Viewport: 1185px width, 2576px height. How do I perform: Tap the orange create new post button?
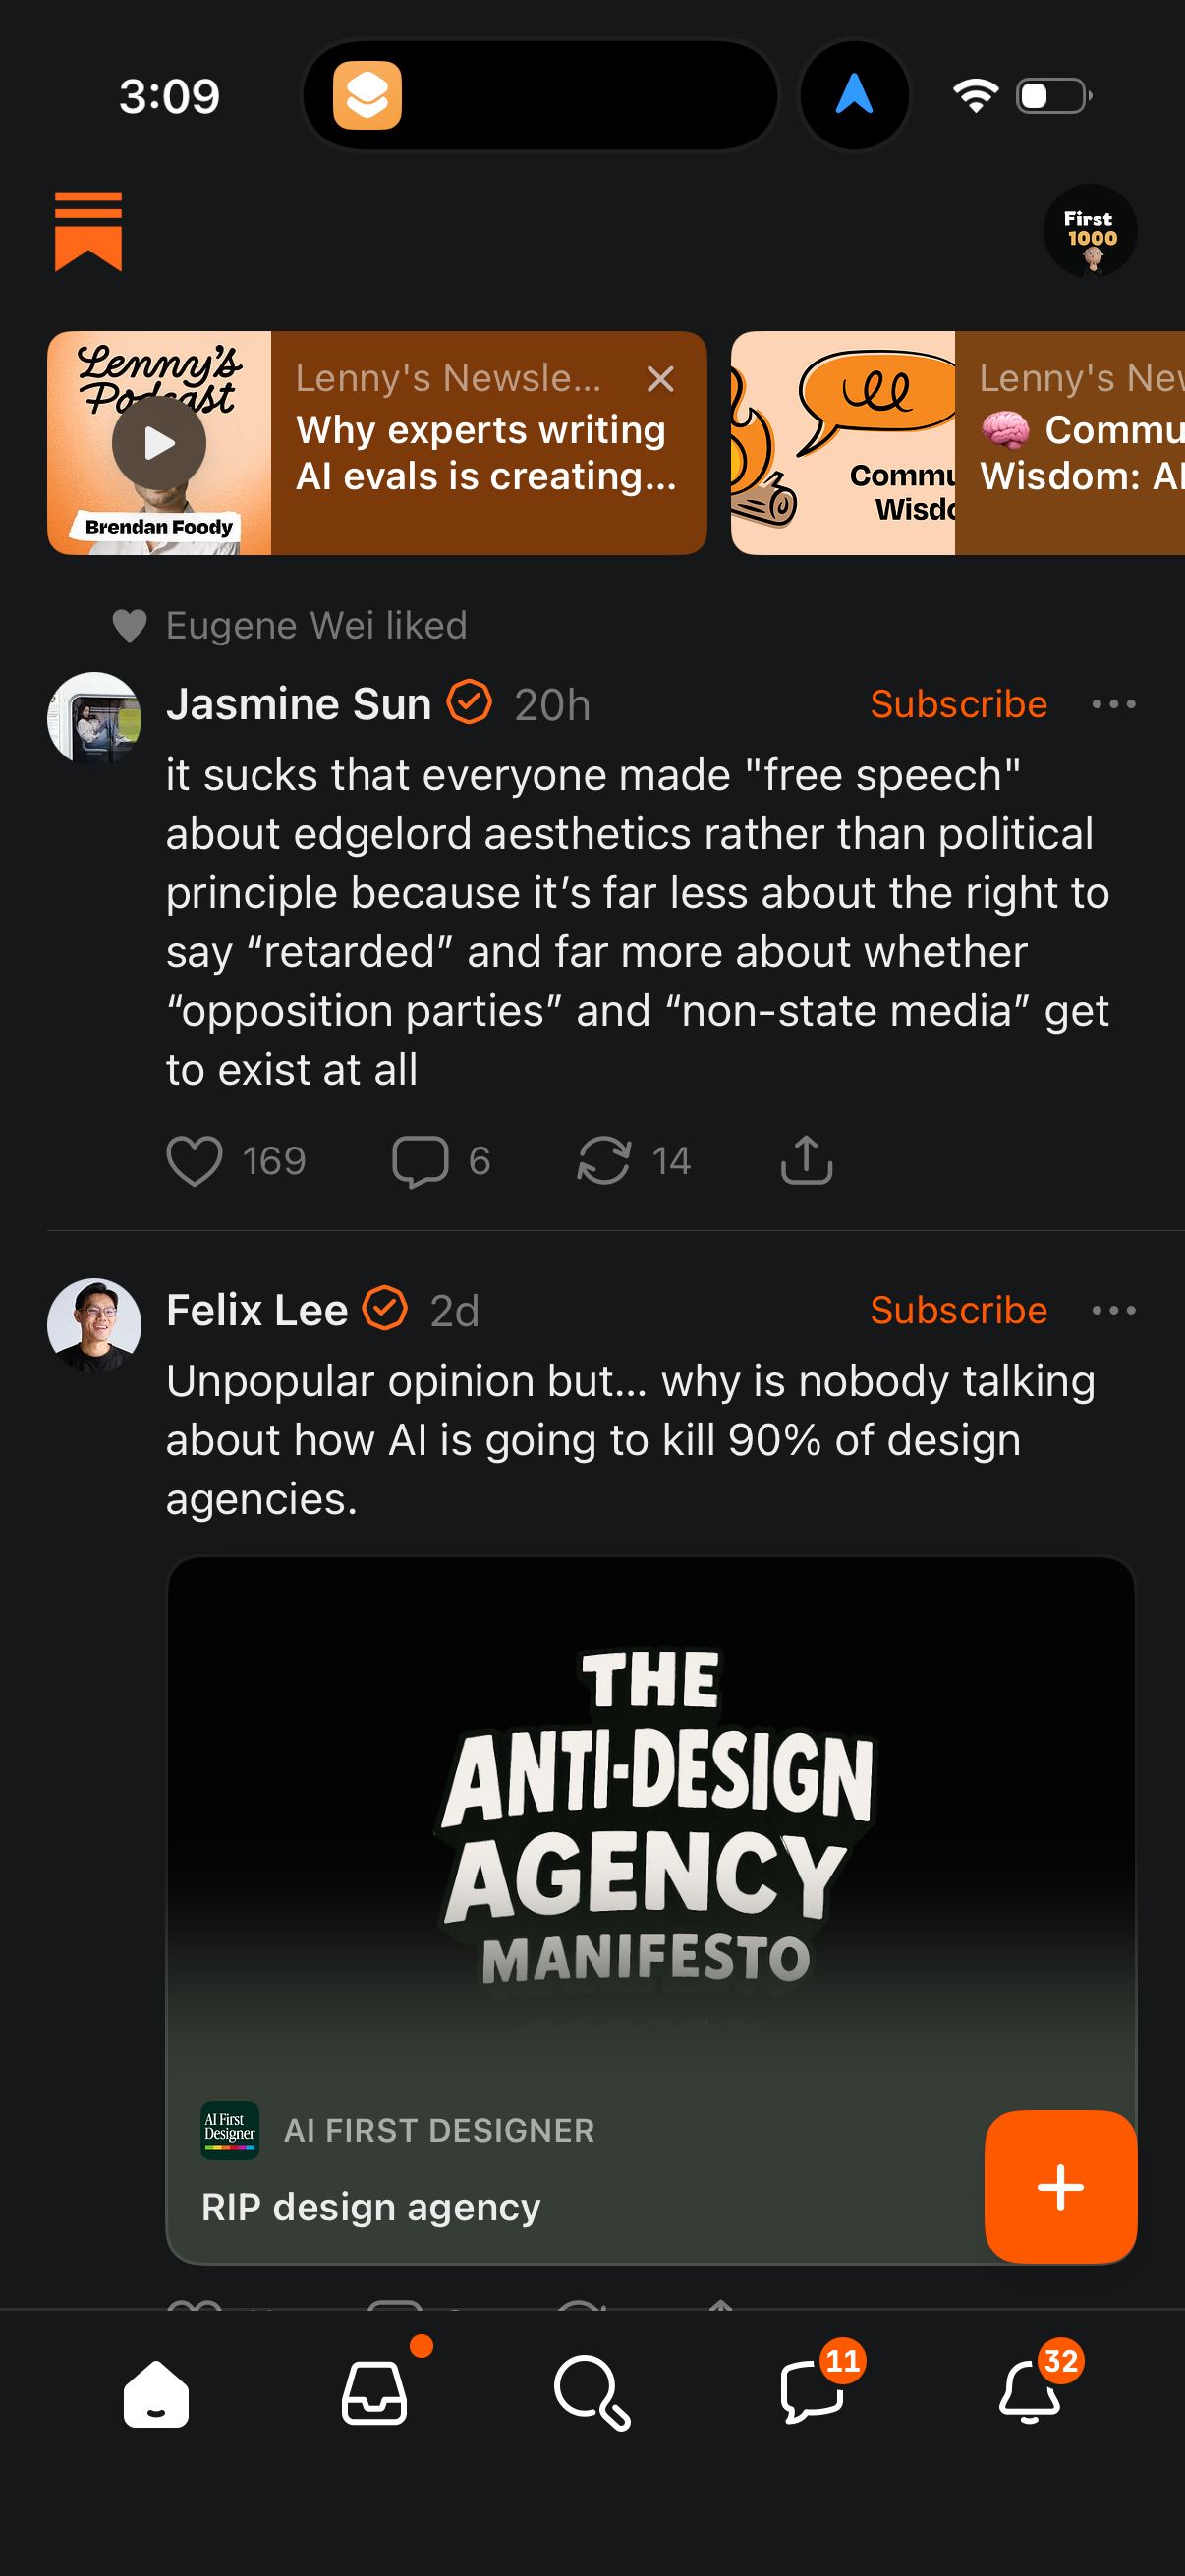(1060, 2186)
